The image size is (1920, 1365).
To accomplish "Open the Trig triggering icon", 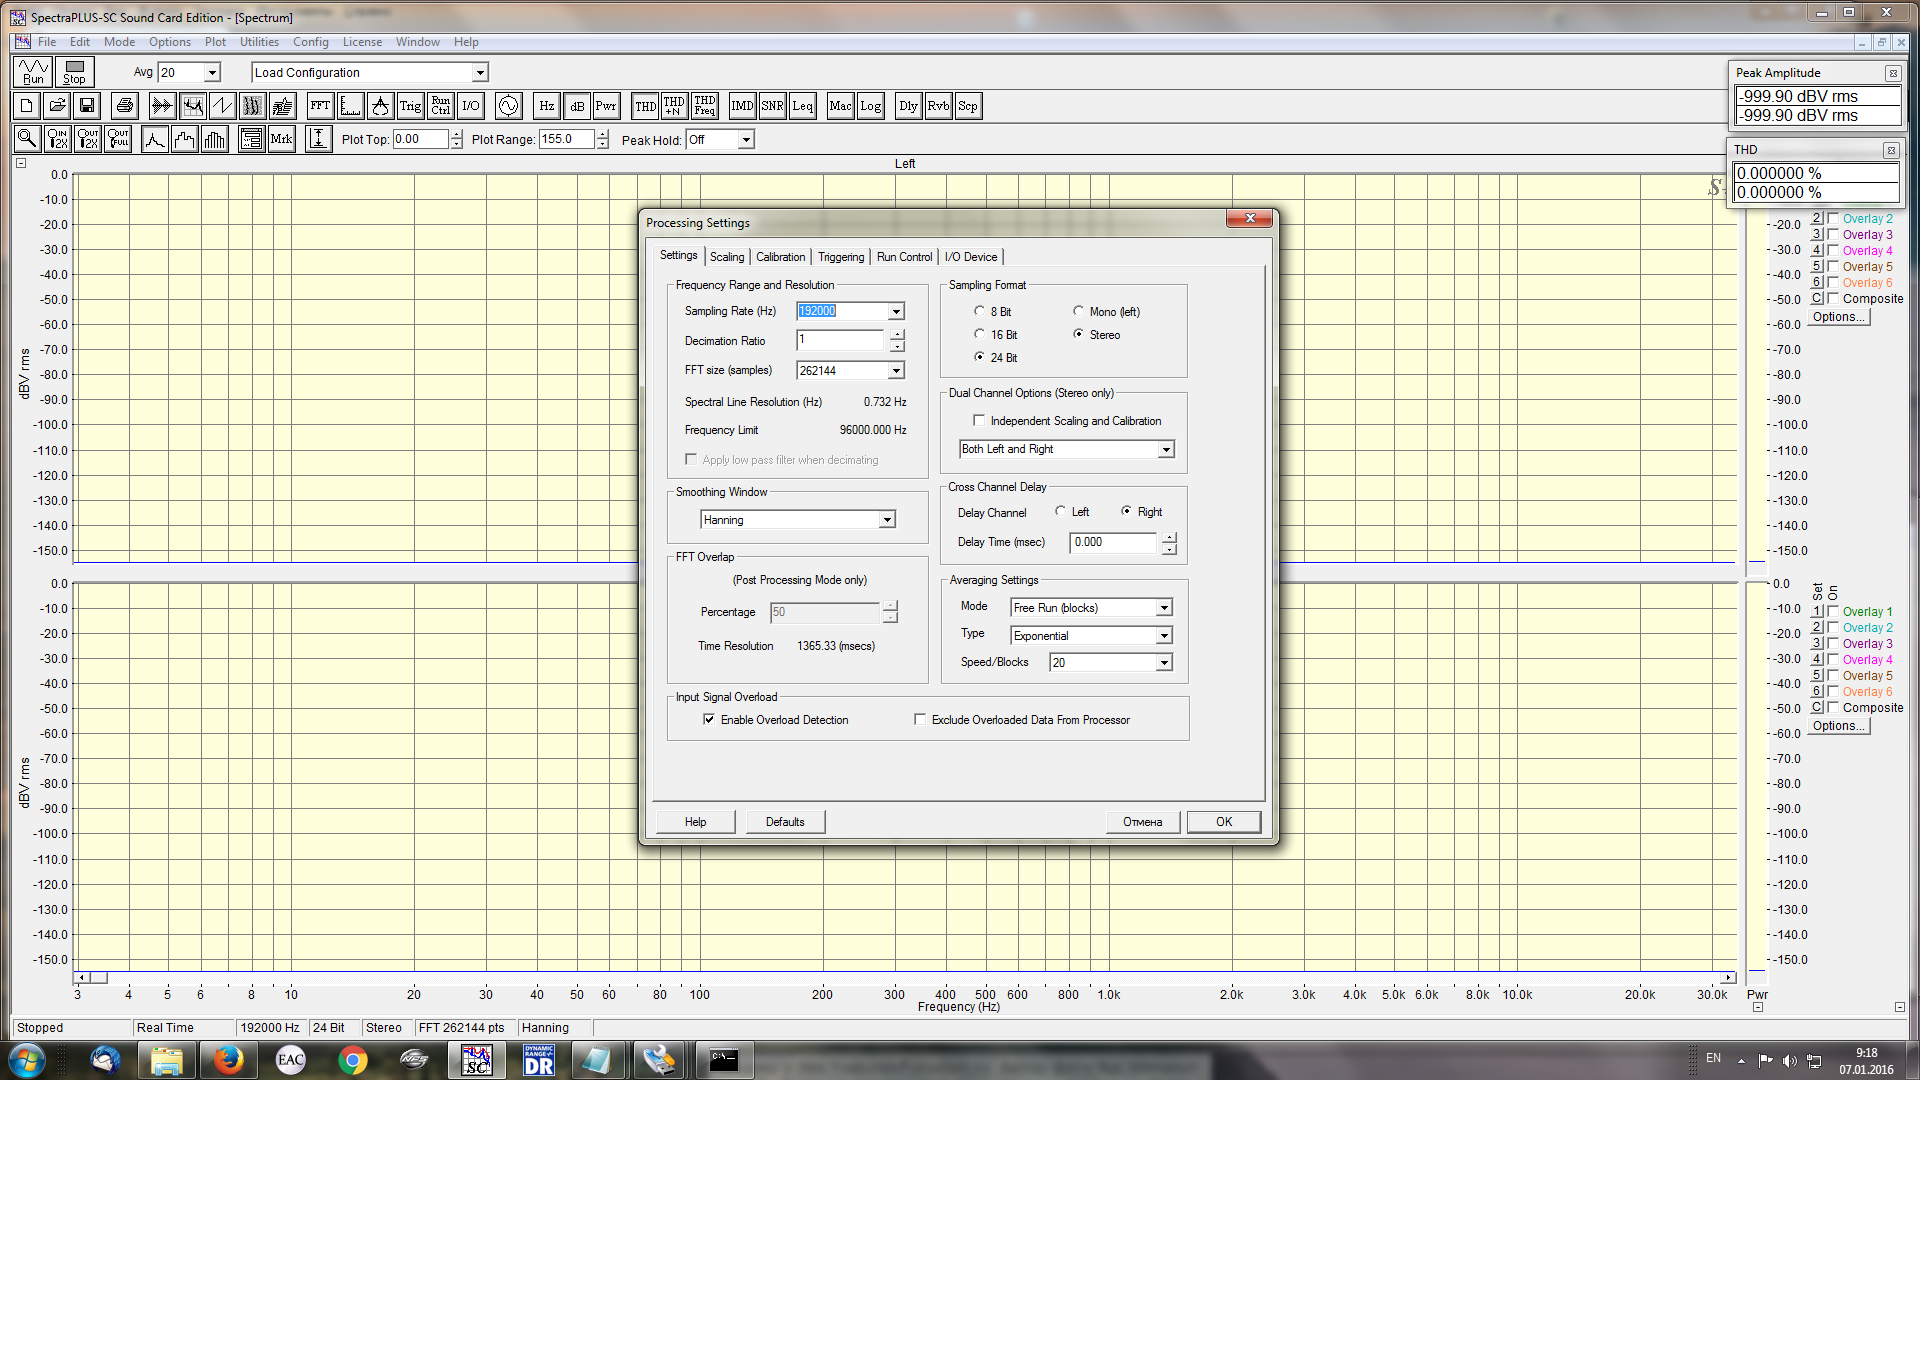I will (x=410, y=106).
